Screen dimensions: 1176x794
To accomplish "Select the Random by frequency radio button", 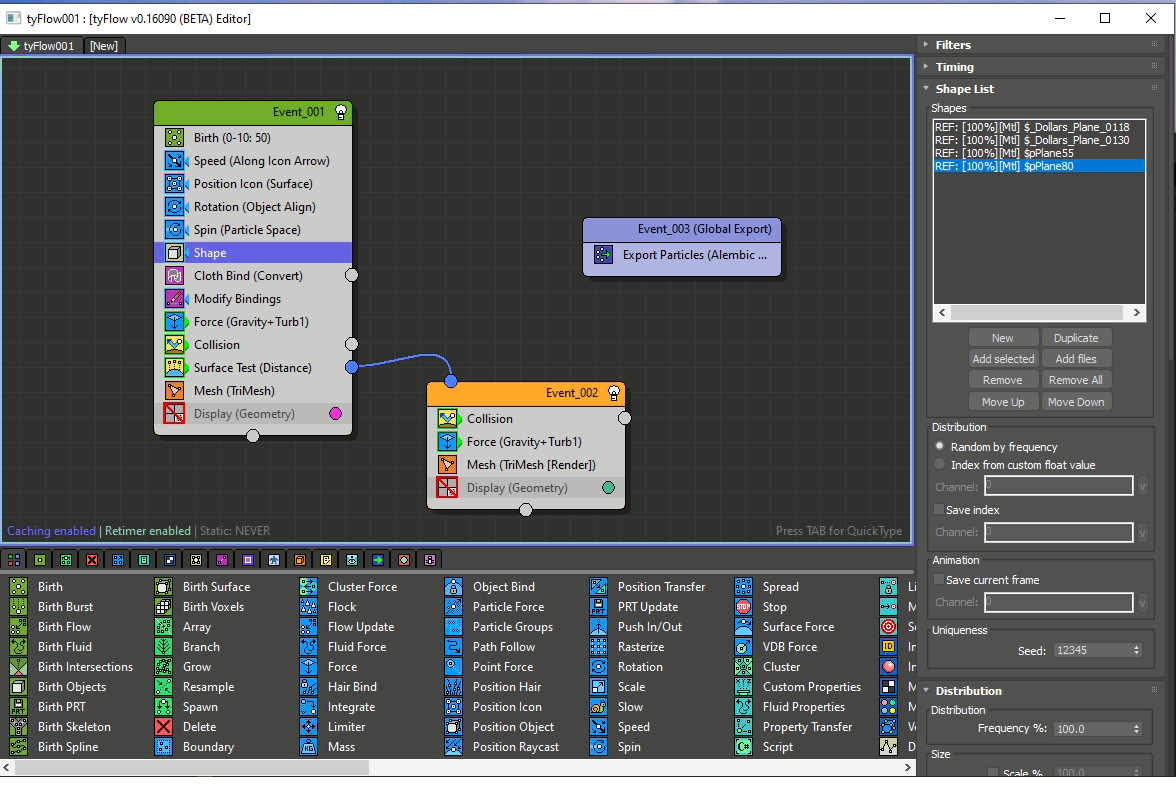I will (x=940, y=446).
